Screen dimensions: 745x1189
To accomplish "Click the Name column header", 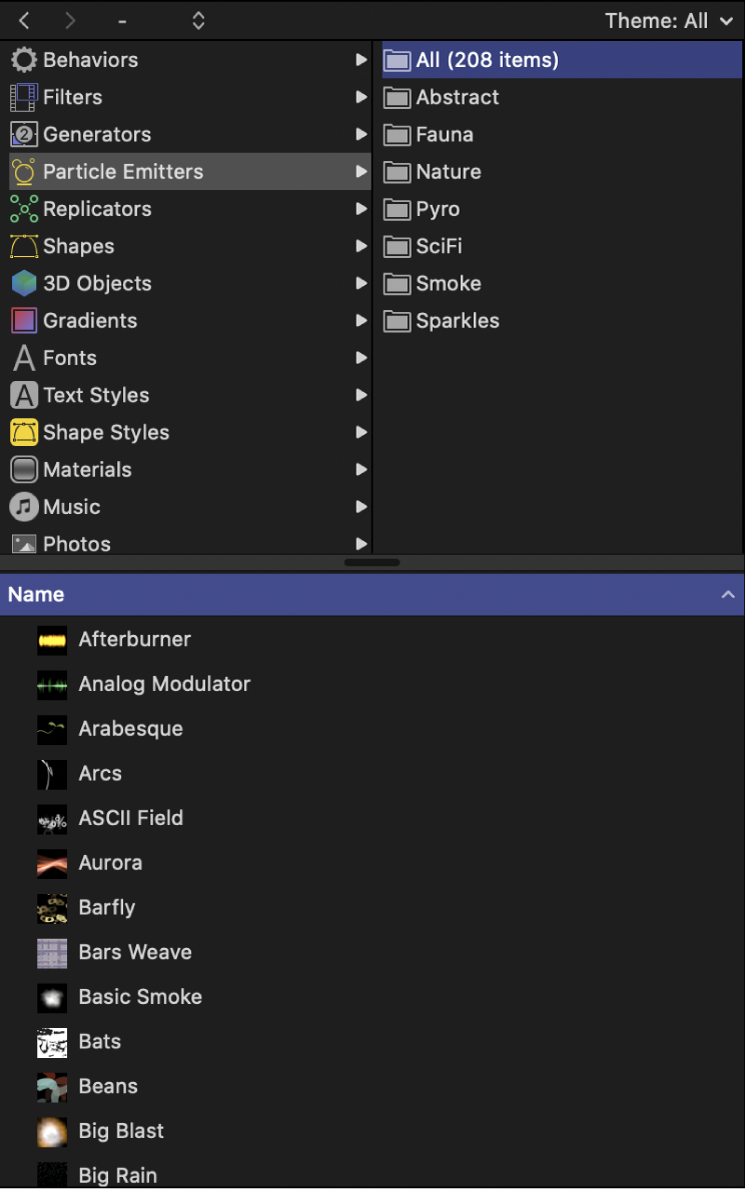I will click(x=36, y=593).
